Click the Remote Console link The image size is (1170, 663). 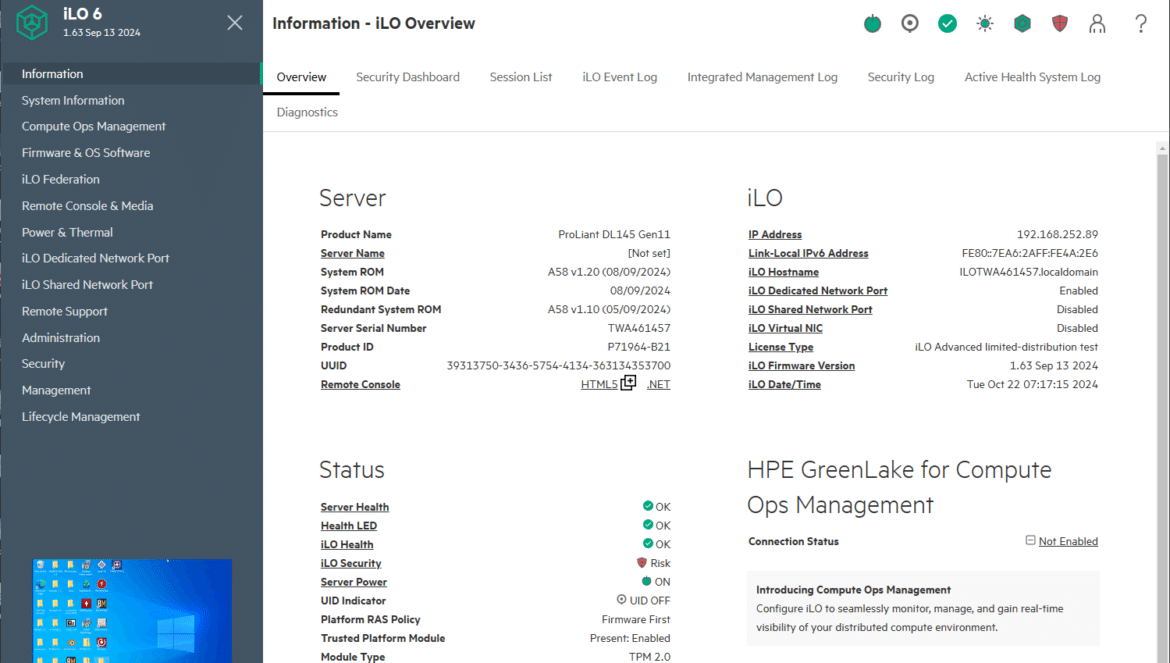[x=360, y=384]
